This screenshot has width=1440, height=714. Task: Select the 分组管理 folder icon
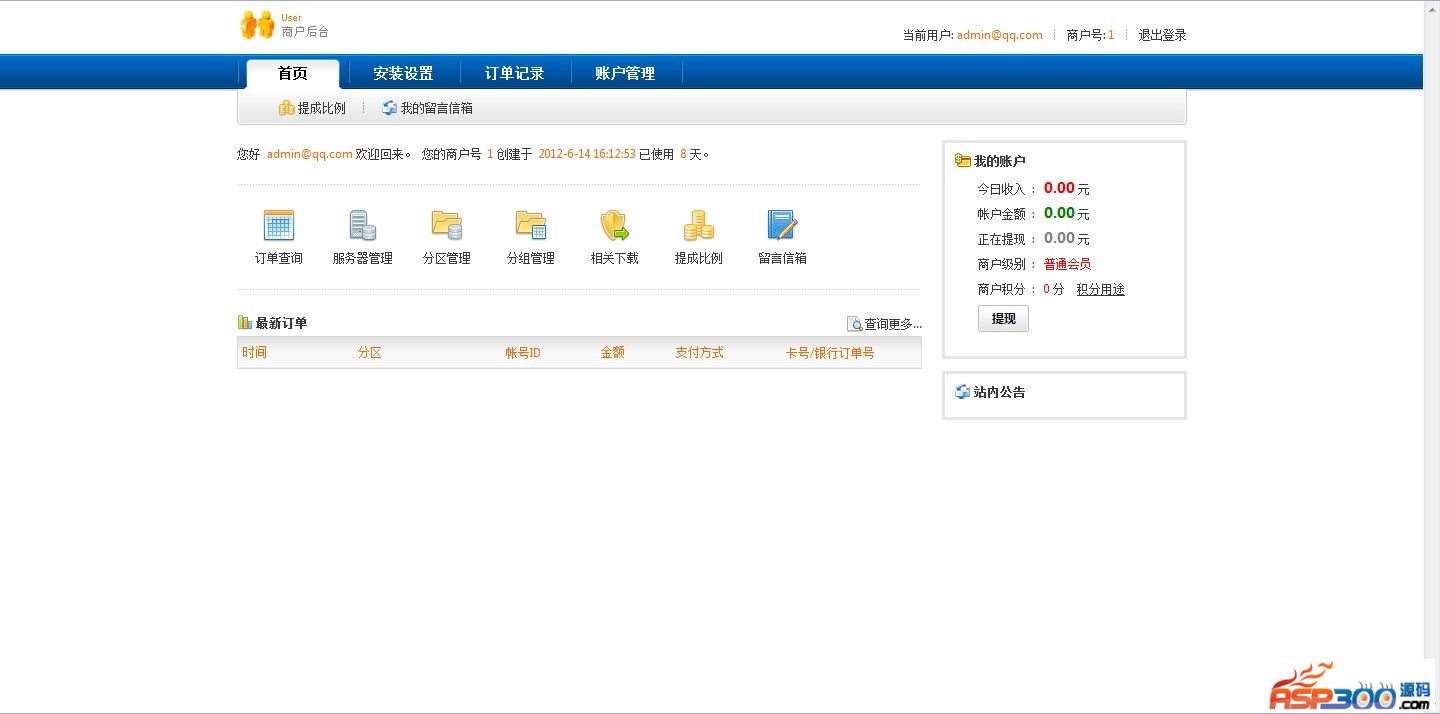tap(530, 226)
